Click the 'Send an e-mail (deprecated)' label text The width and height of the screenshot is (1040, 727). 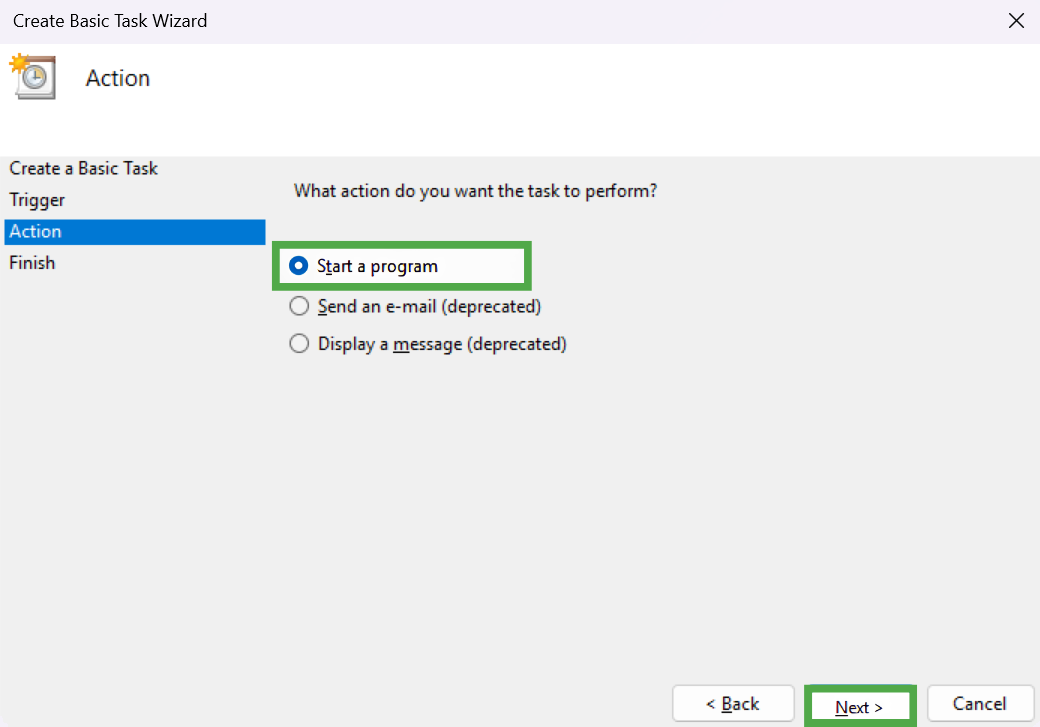click(429, 306)
